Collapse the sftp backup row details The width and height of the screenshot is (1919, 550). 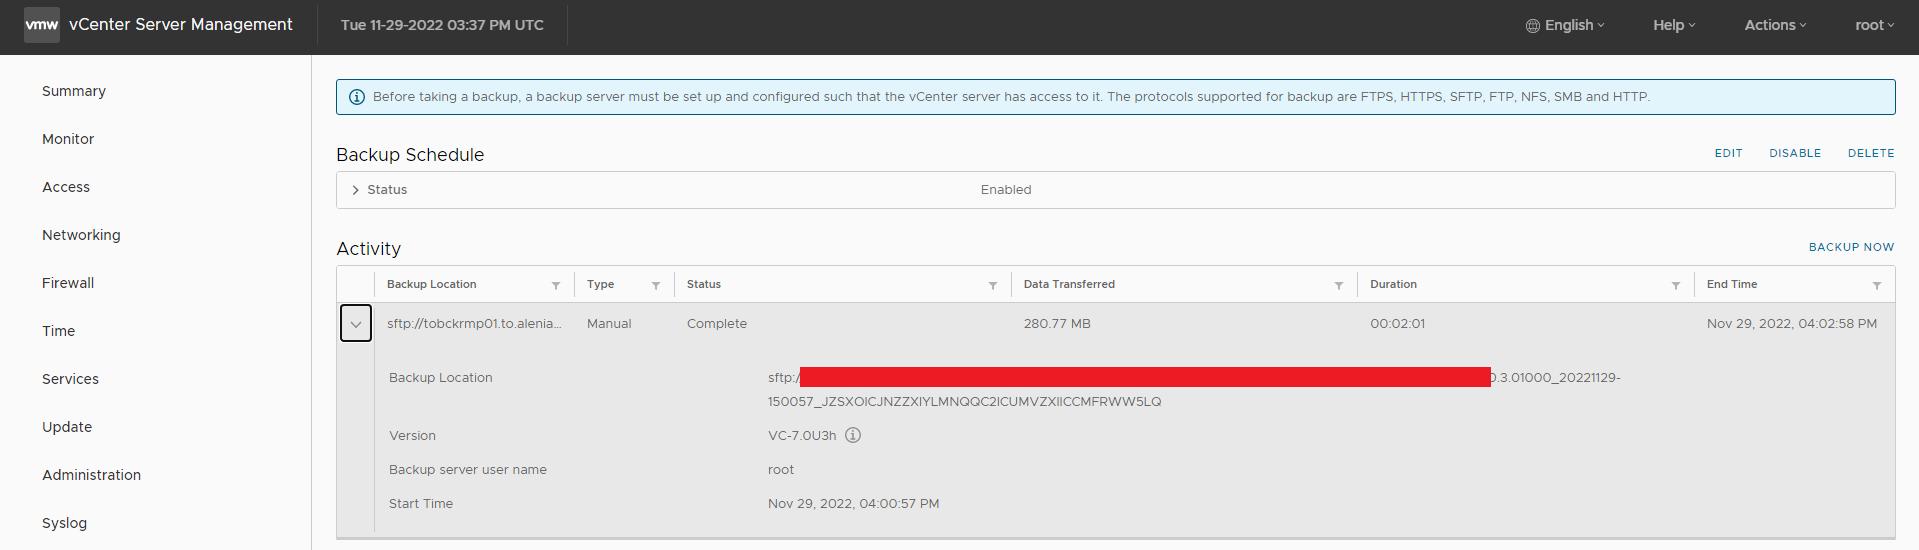point(356,323)
